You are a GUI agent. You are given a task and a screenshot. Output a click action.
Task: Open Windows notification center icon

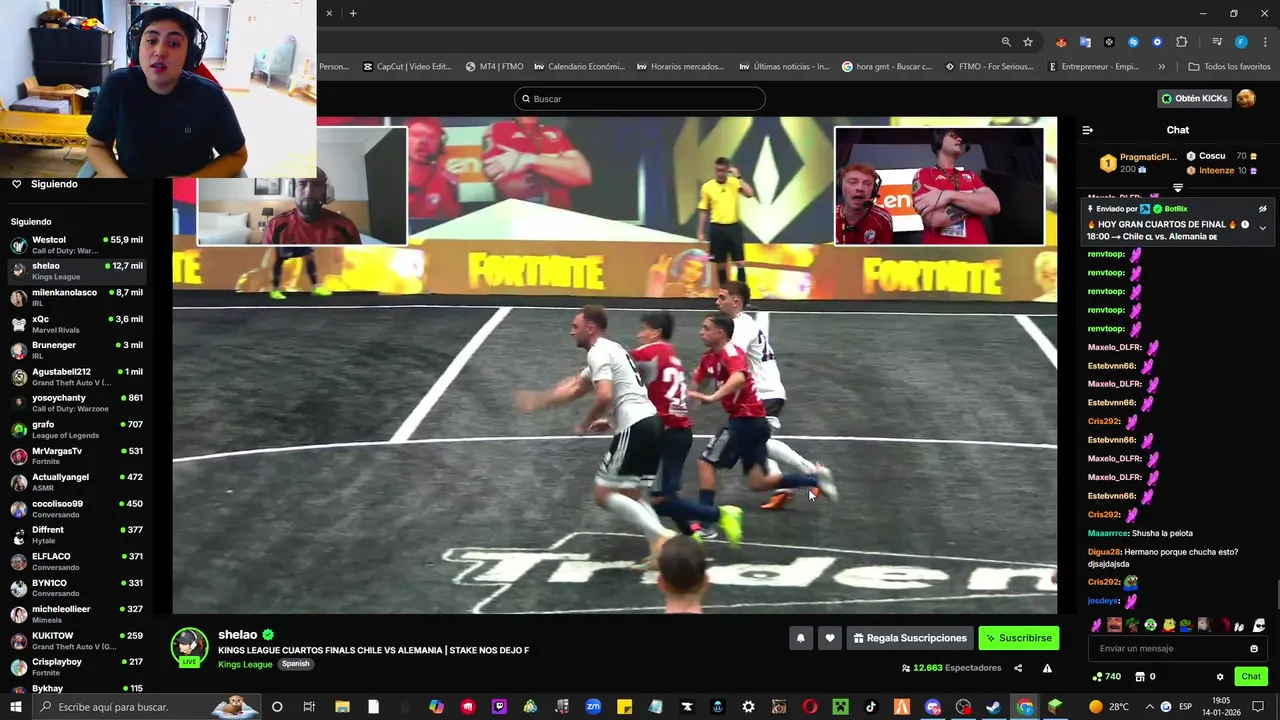1258,707
